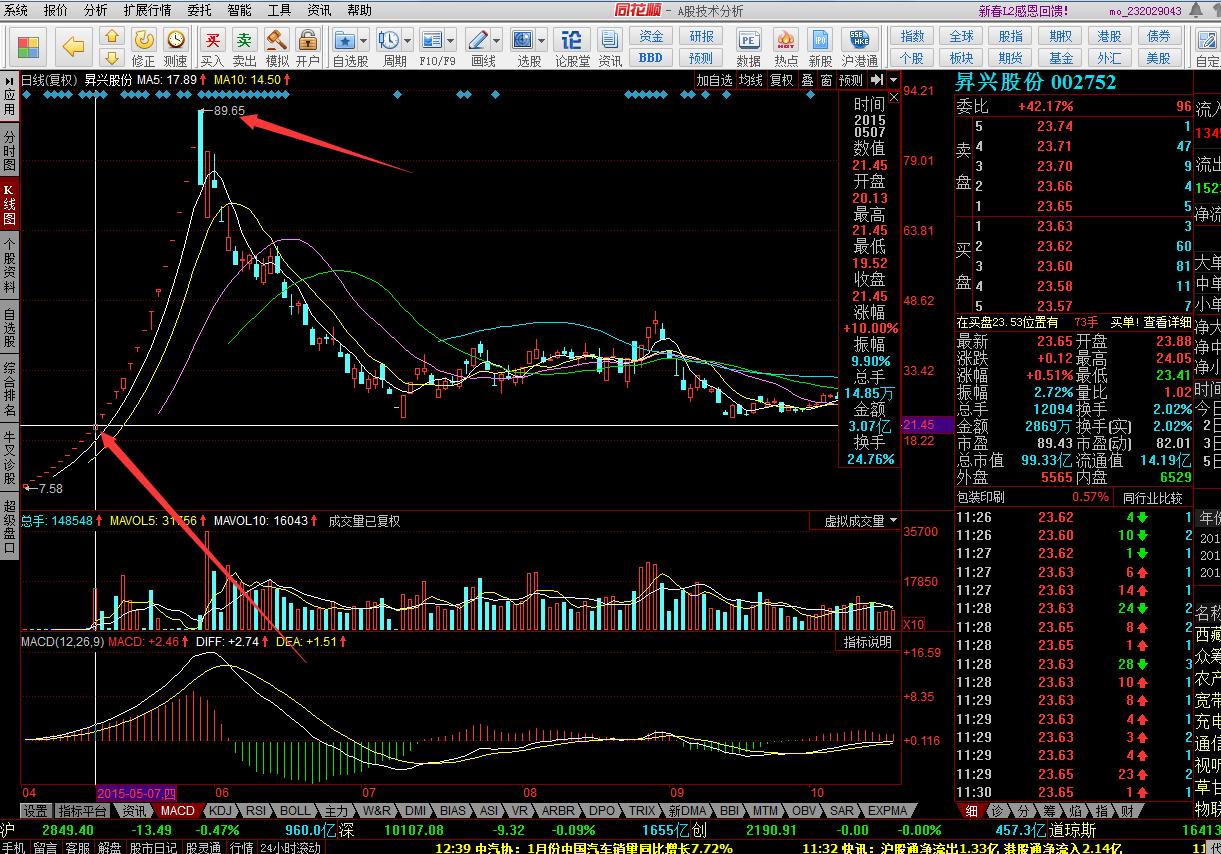Click the down arrow toolbar icon

point(112,58)
